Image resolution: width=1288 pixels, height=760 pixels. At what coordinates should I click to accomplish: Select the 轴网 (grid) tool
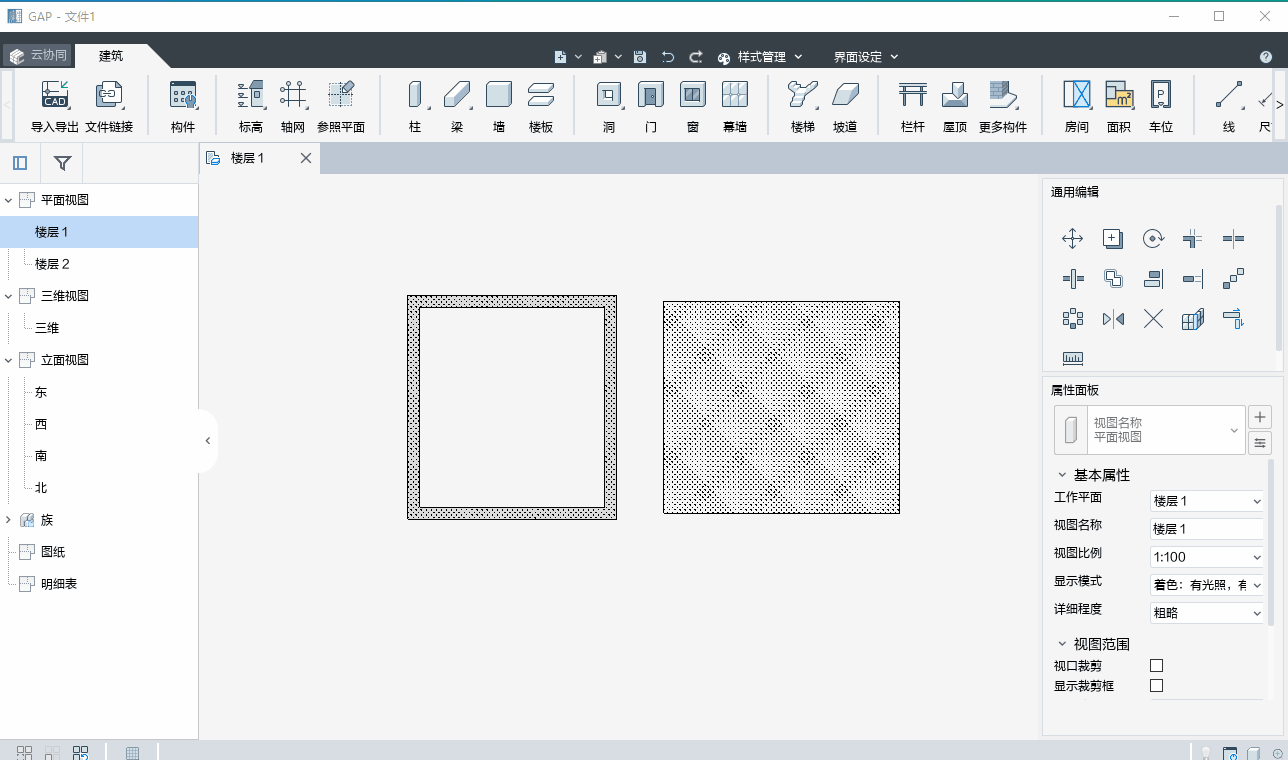click(x=292, y=96)
